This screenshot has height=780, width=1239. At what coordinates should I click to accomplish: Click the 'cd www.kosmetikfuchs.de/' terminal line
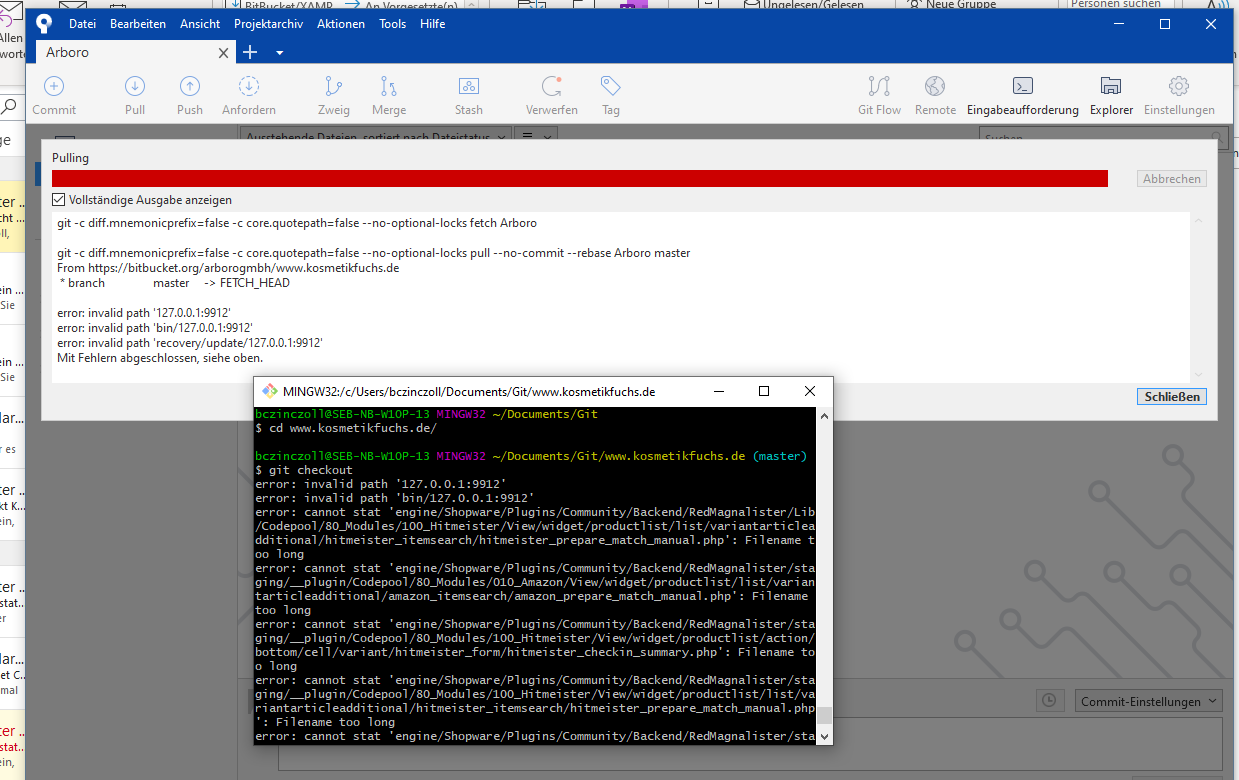(x=346, y=428)
